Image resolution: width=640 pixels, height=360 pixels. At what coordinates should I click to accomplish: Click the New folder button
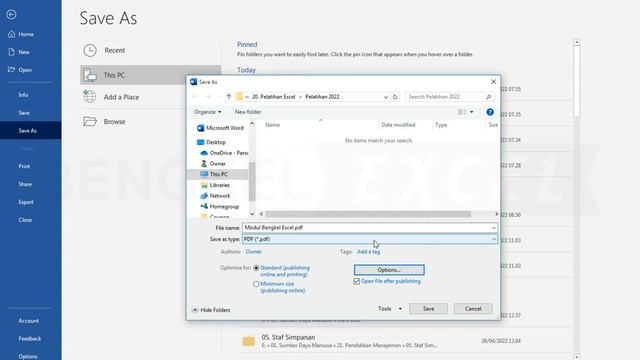(x=248, y=112)
